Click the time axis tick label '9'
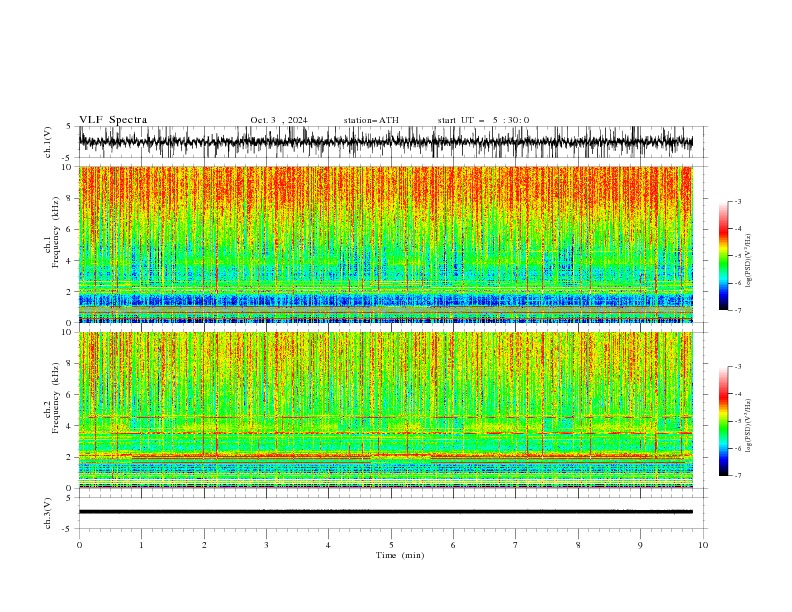 640,545
